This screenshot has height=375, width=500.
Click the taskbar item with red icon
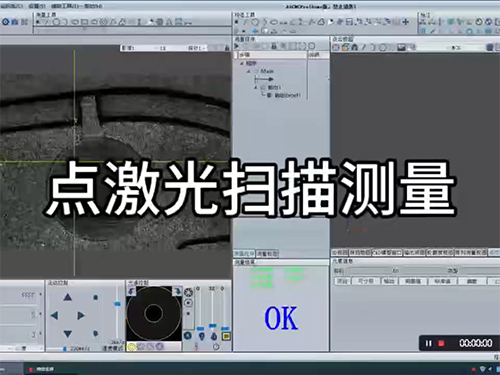(x=41, y=369)
